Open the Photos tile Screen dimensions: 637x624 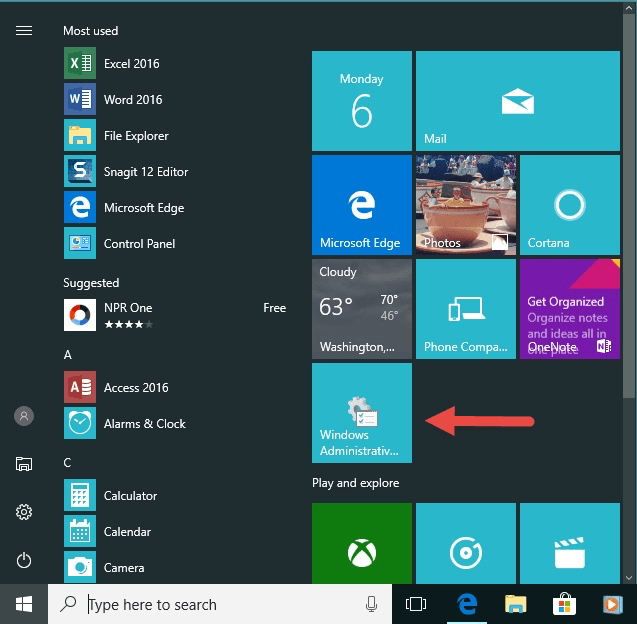click(x=466, y=205)
